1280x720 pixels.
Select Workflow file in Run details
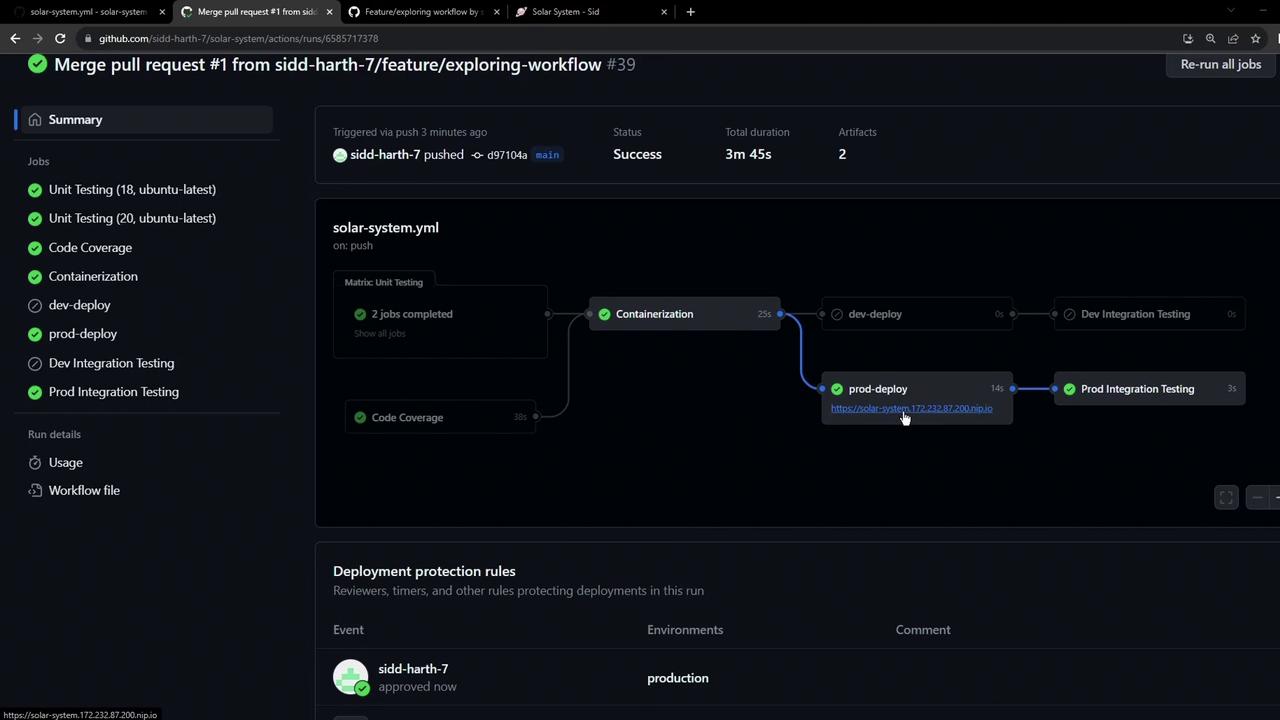[84, 490]
